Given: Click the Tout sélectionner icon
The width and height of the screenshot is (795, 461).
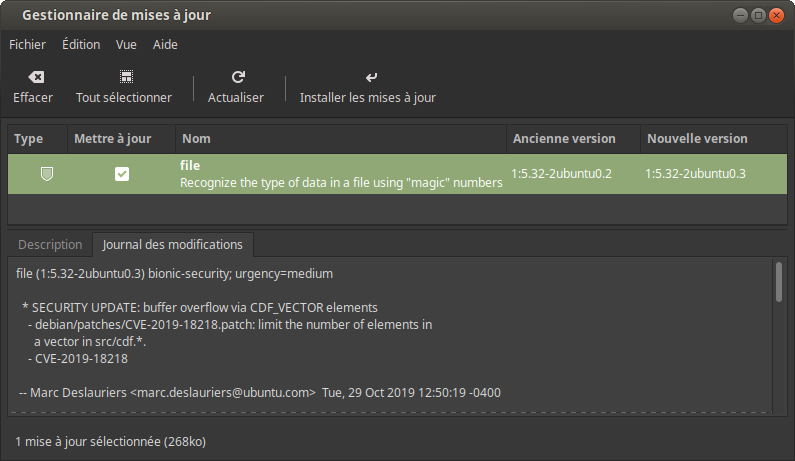Looking at the screenshot, I should coord(126,77).
